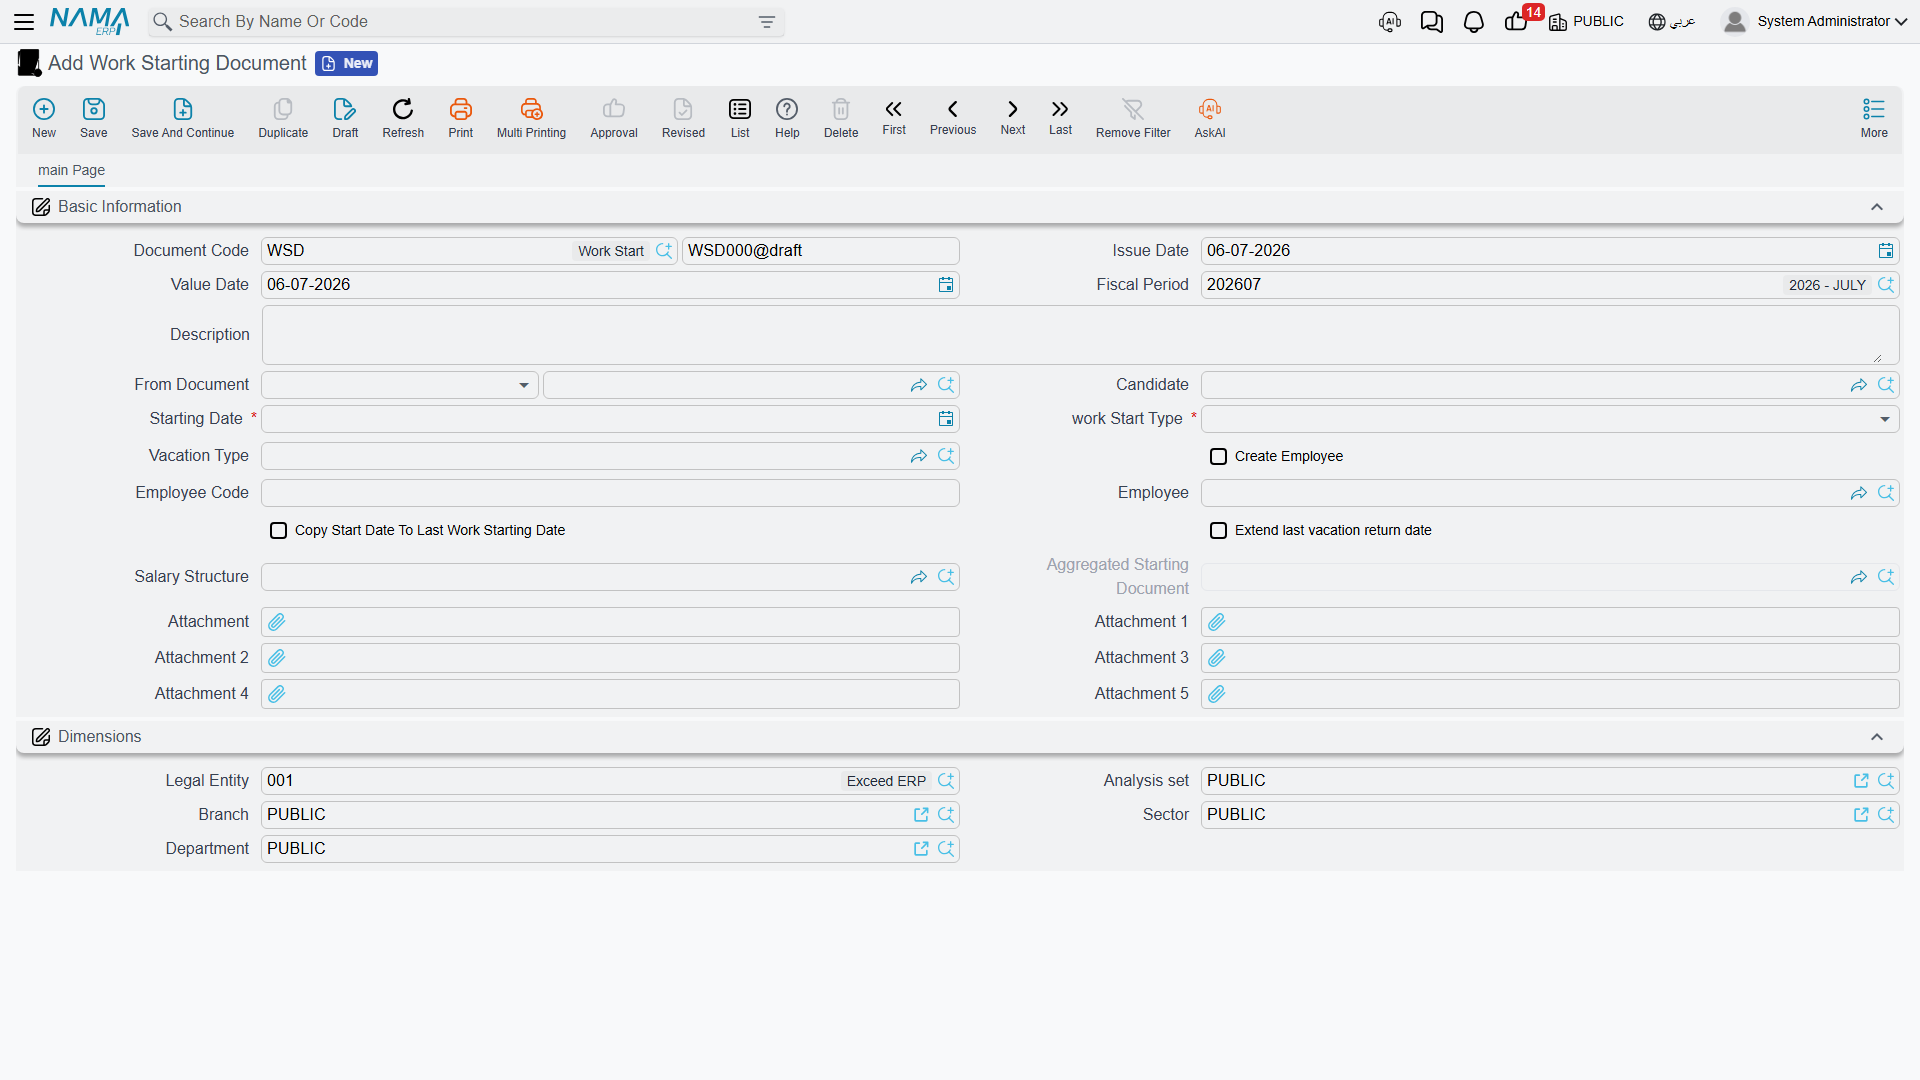Click Remove Filter
This screenshot has height=1080, width=1920.
pyautogui.click(x=1133, y=118)
